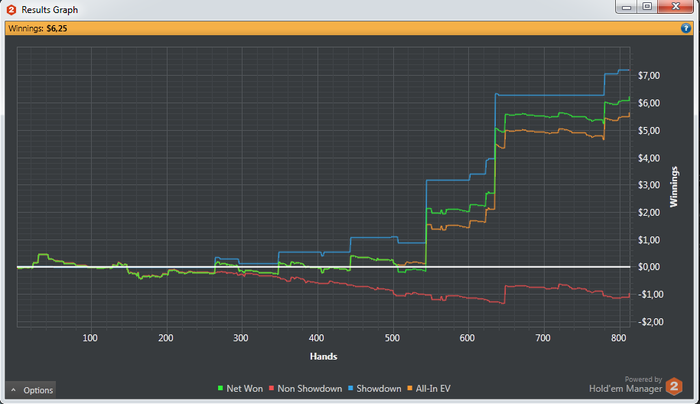
Task: Click the $1,00 axis label
Action: [x=649, y=240]
